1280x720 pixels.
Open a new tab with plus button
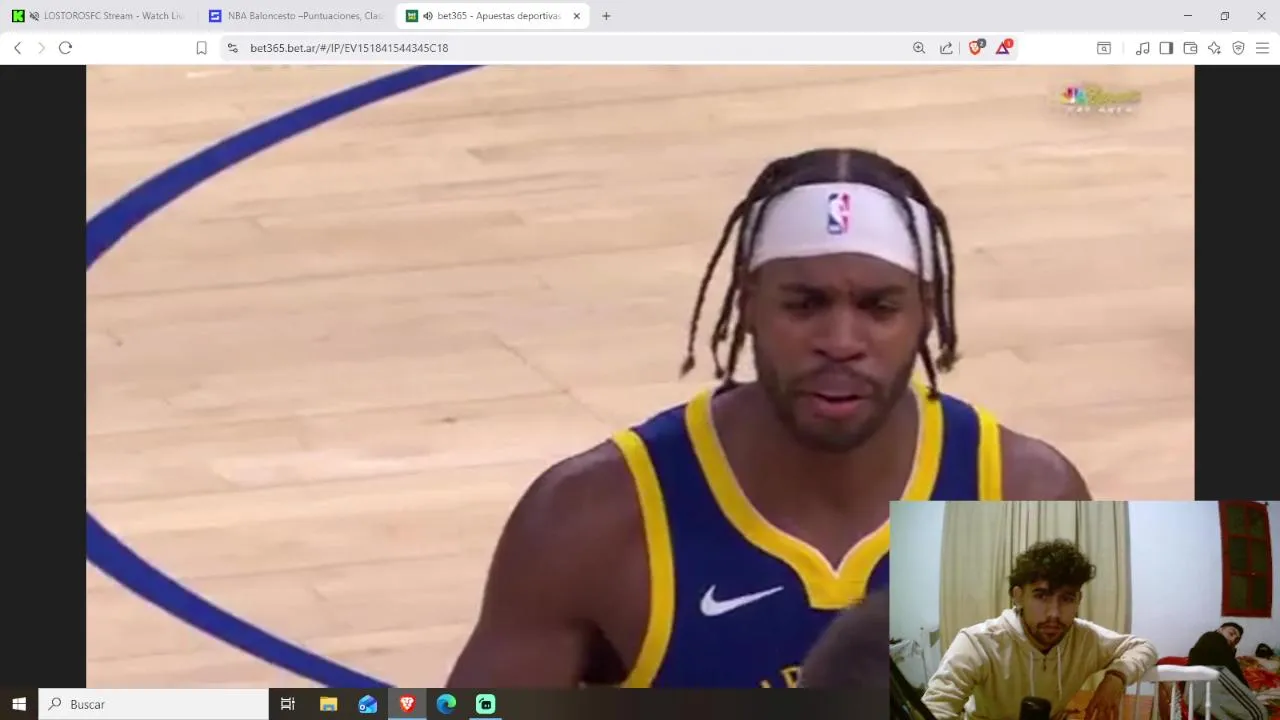[x=606, y=16]
